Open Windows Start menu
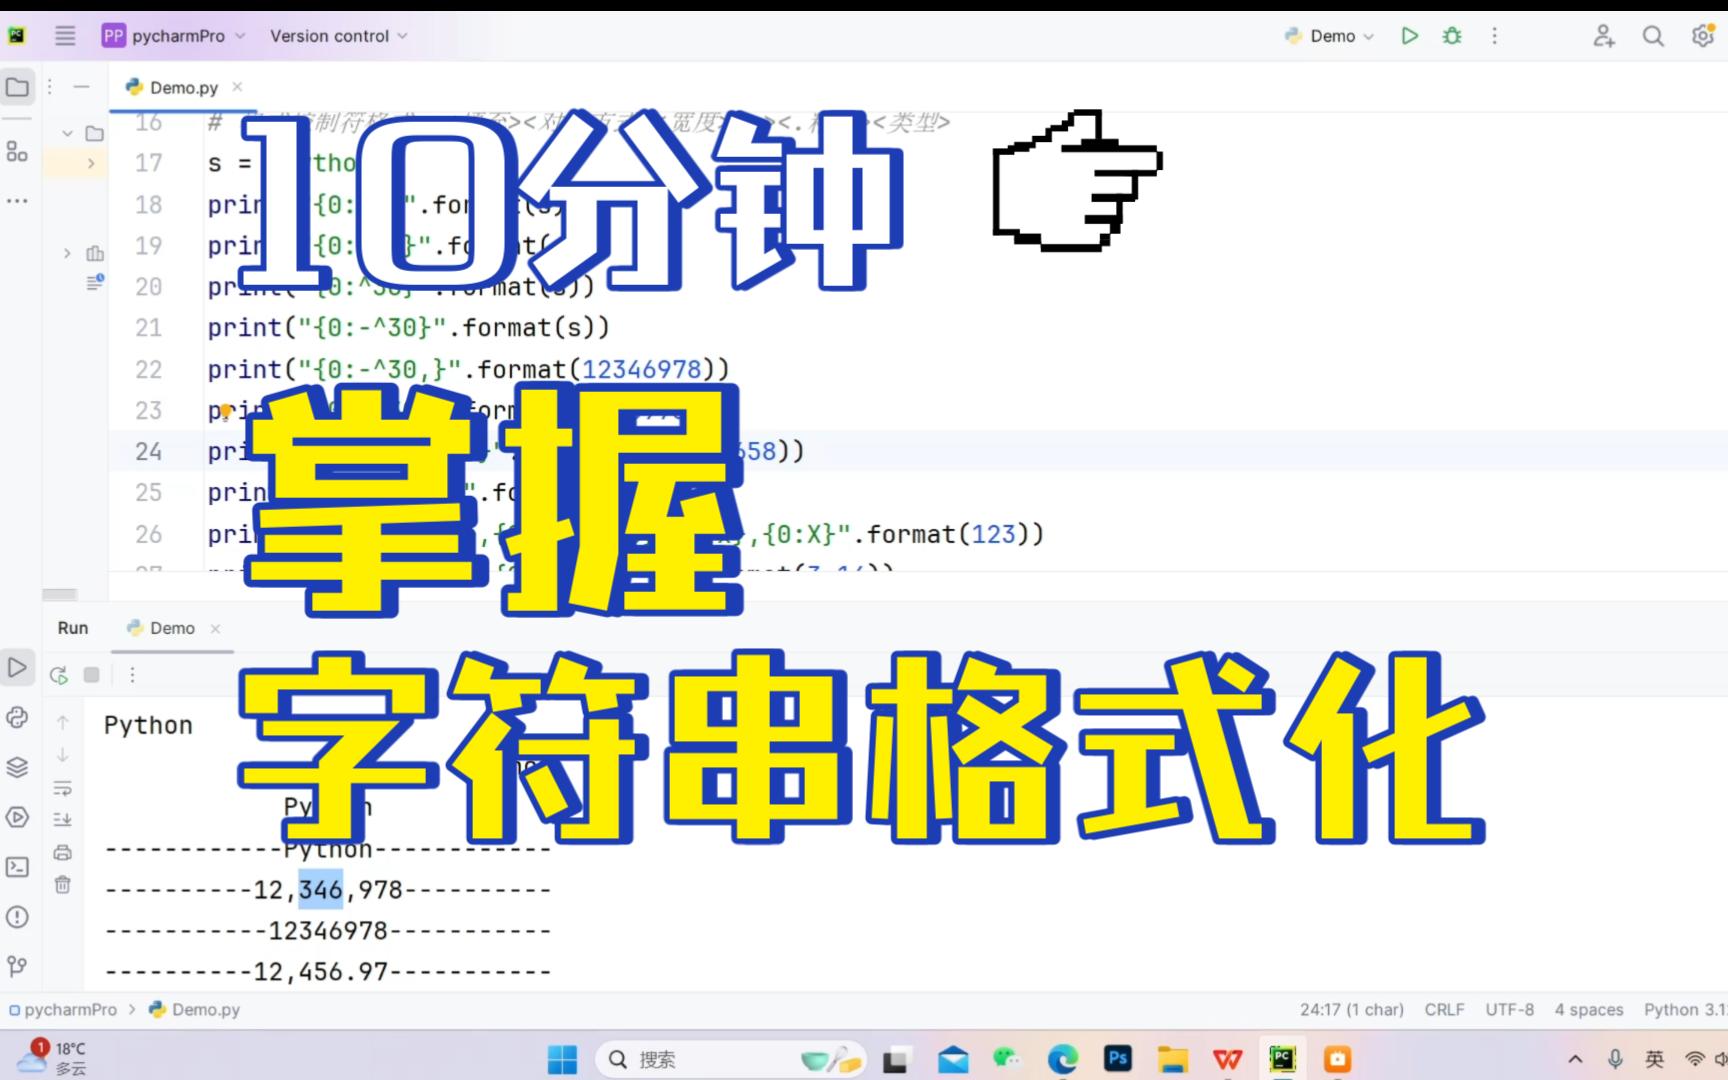This screenshot has width=1728, height=1080. (x=562, y=1059)
